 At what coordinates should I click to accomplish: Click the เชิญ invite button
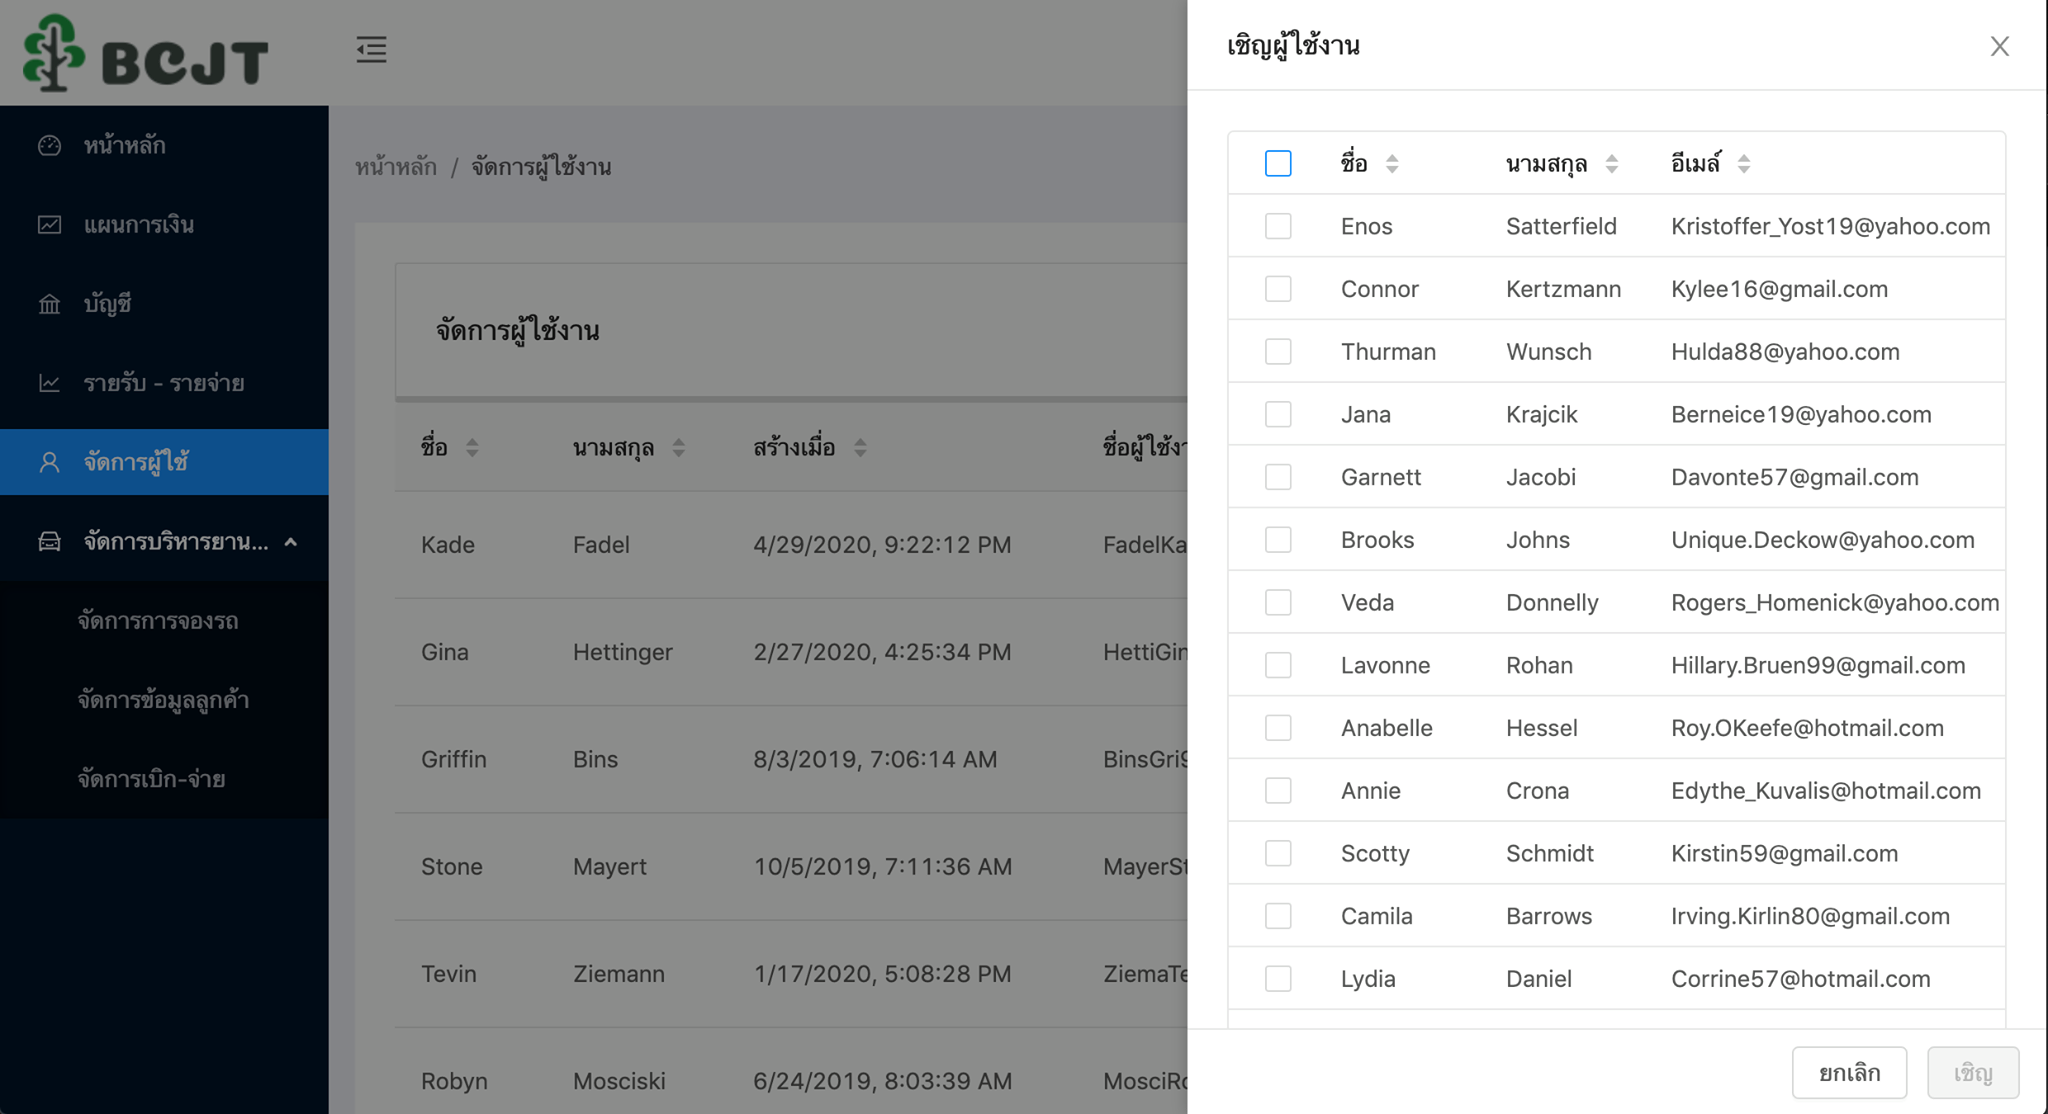[1973, 1073]
